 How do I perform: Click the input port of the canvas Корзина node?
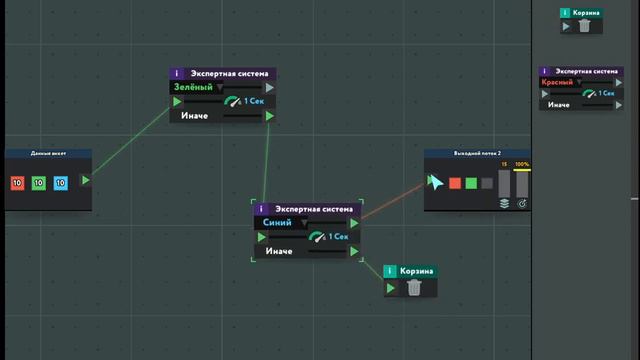[x=391, y=288]
